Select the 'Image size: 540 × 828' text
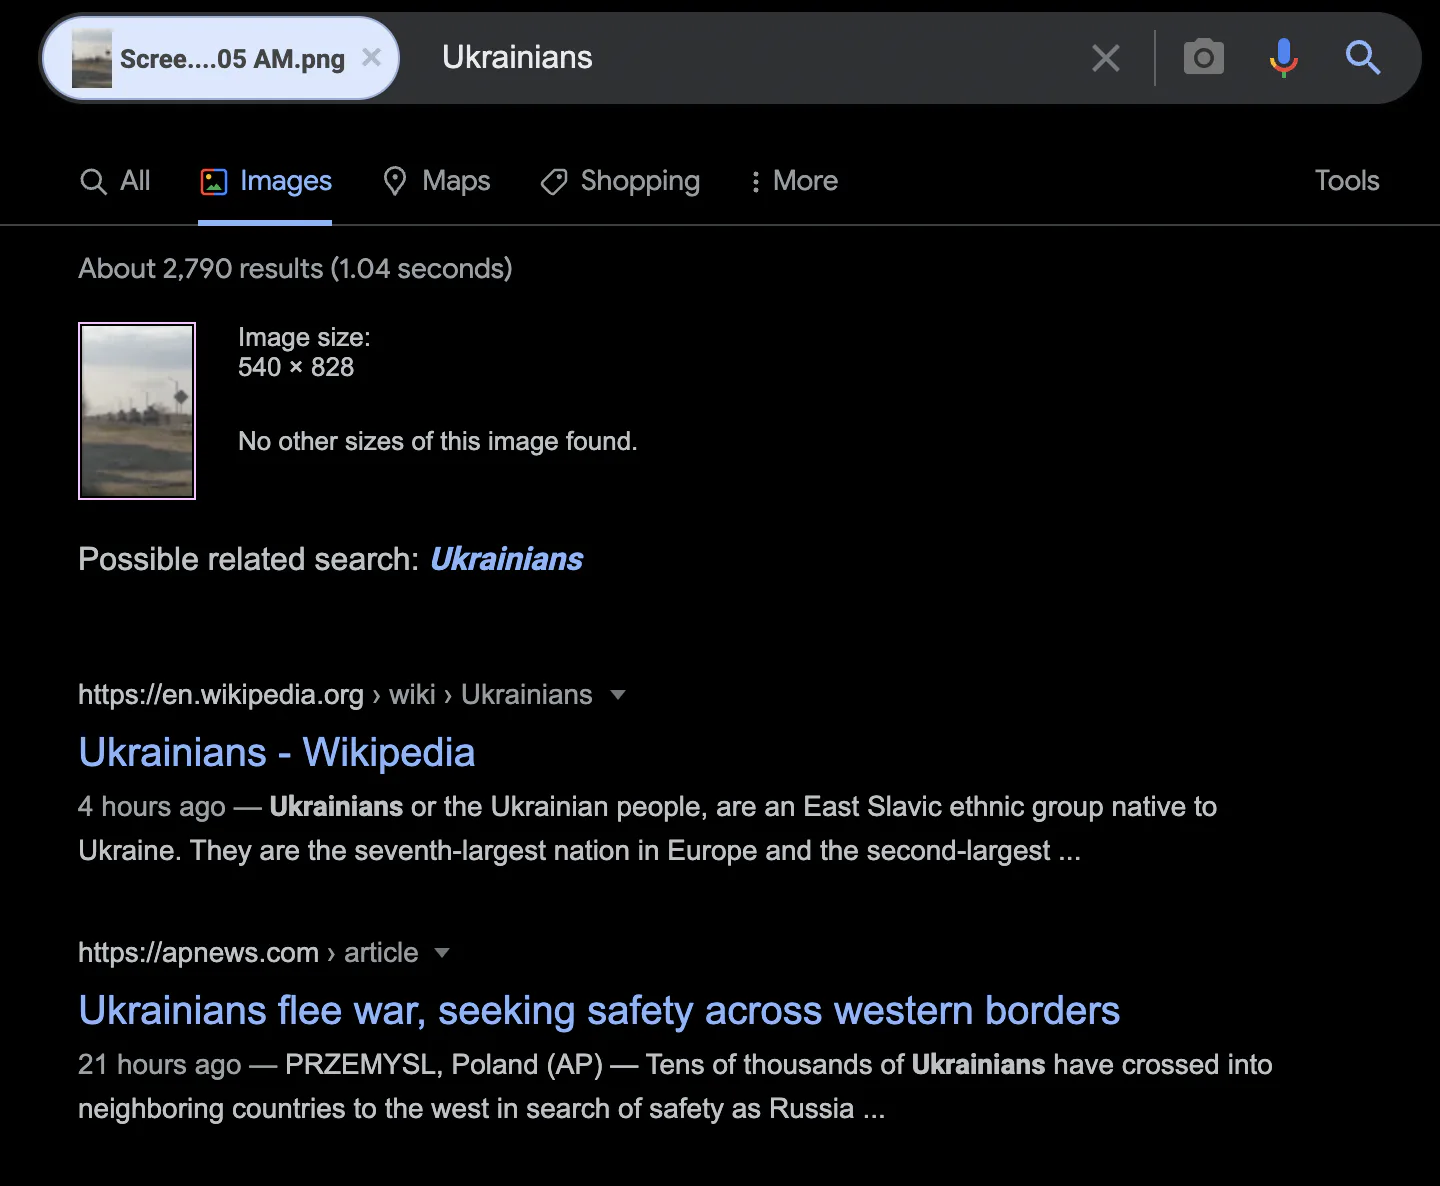Screen dimensions: 1440x1186 [x=304, y=352]
